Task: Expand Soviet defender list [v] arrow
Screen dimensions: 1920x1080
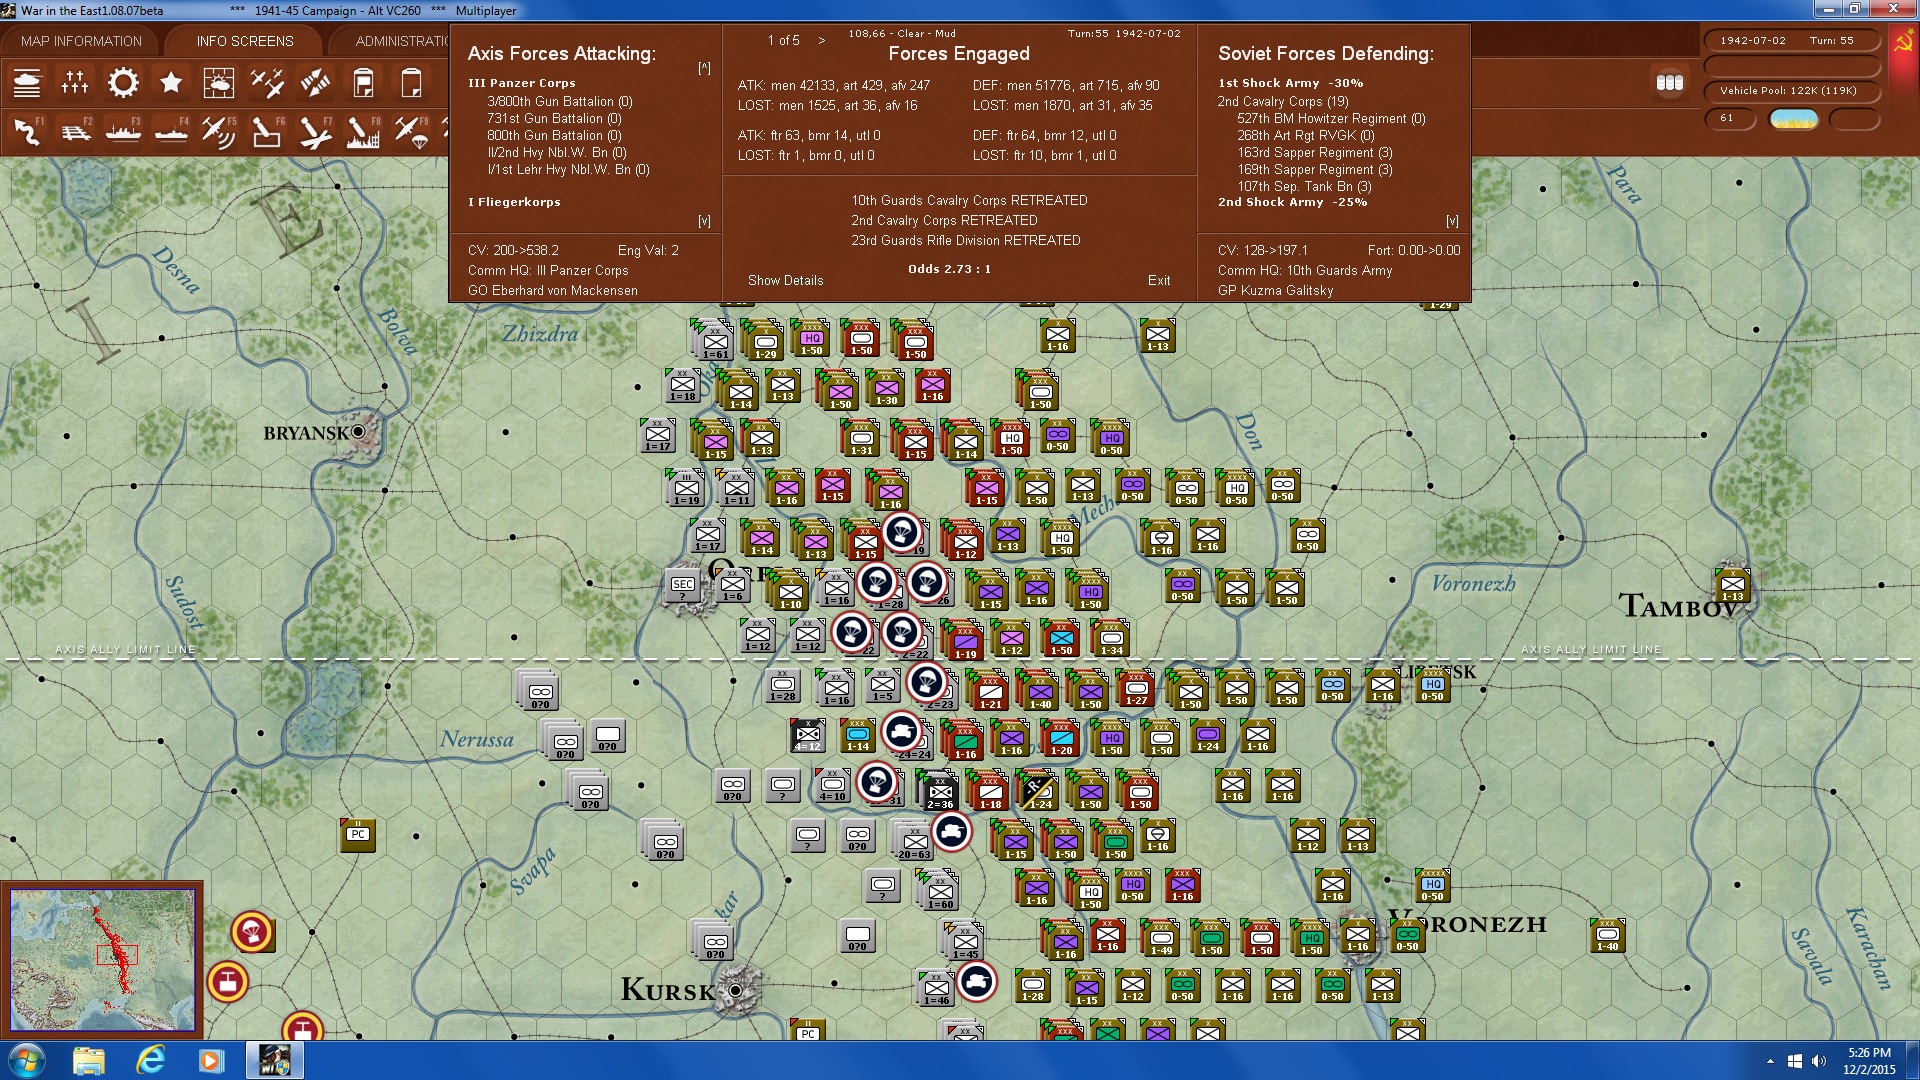Action: 1452,221
